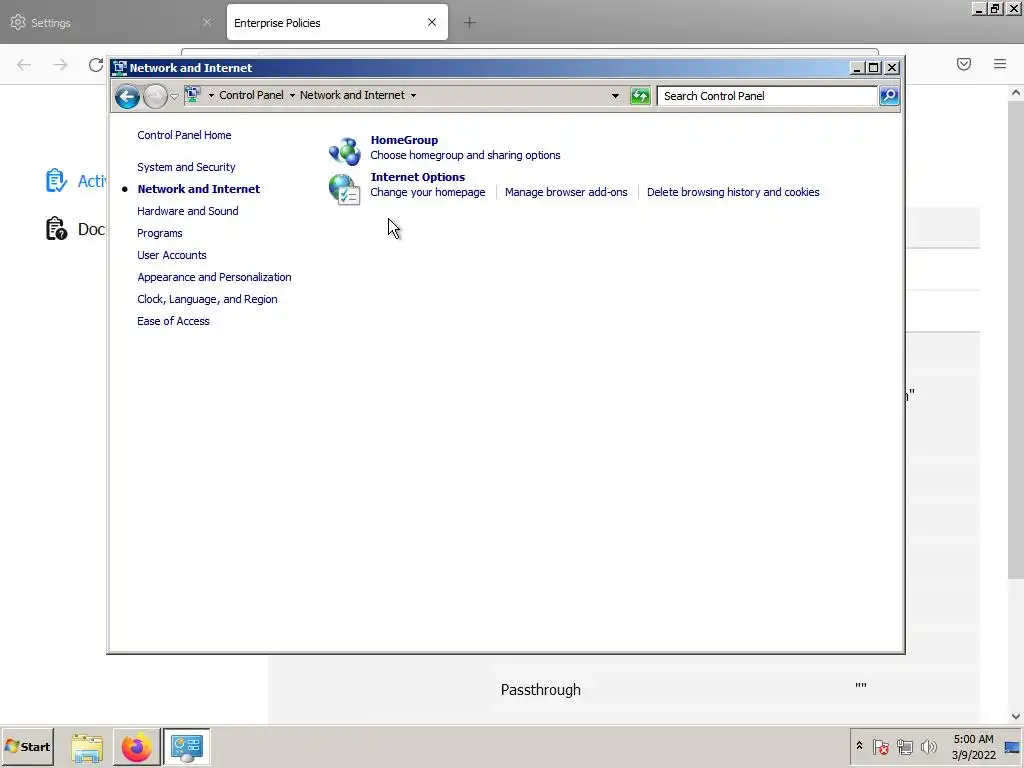1024x768 pixels.
Task: Open Hardware and Sound category
Action: [187, 211]
